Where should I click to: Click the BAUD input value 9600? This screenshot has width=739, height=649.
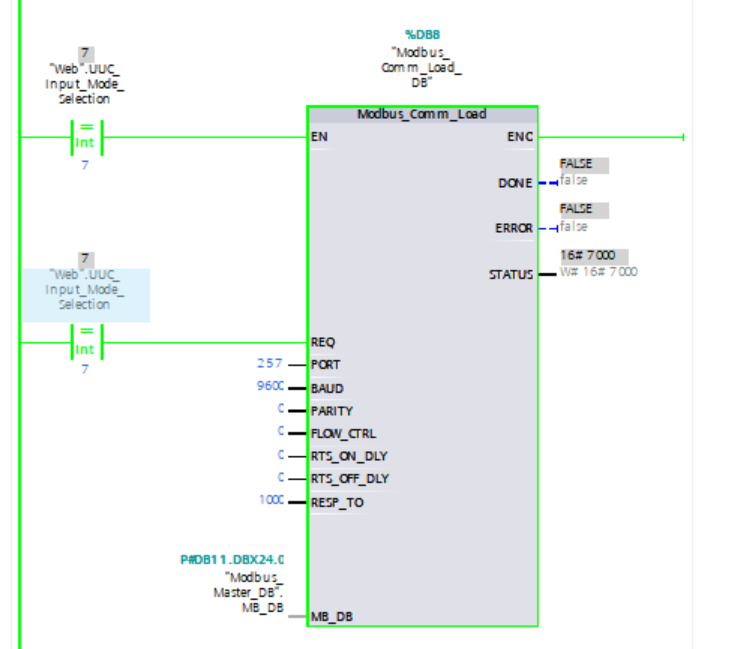(x=270, y=386)
